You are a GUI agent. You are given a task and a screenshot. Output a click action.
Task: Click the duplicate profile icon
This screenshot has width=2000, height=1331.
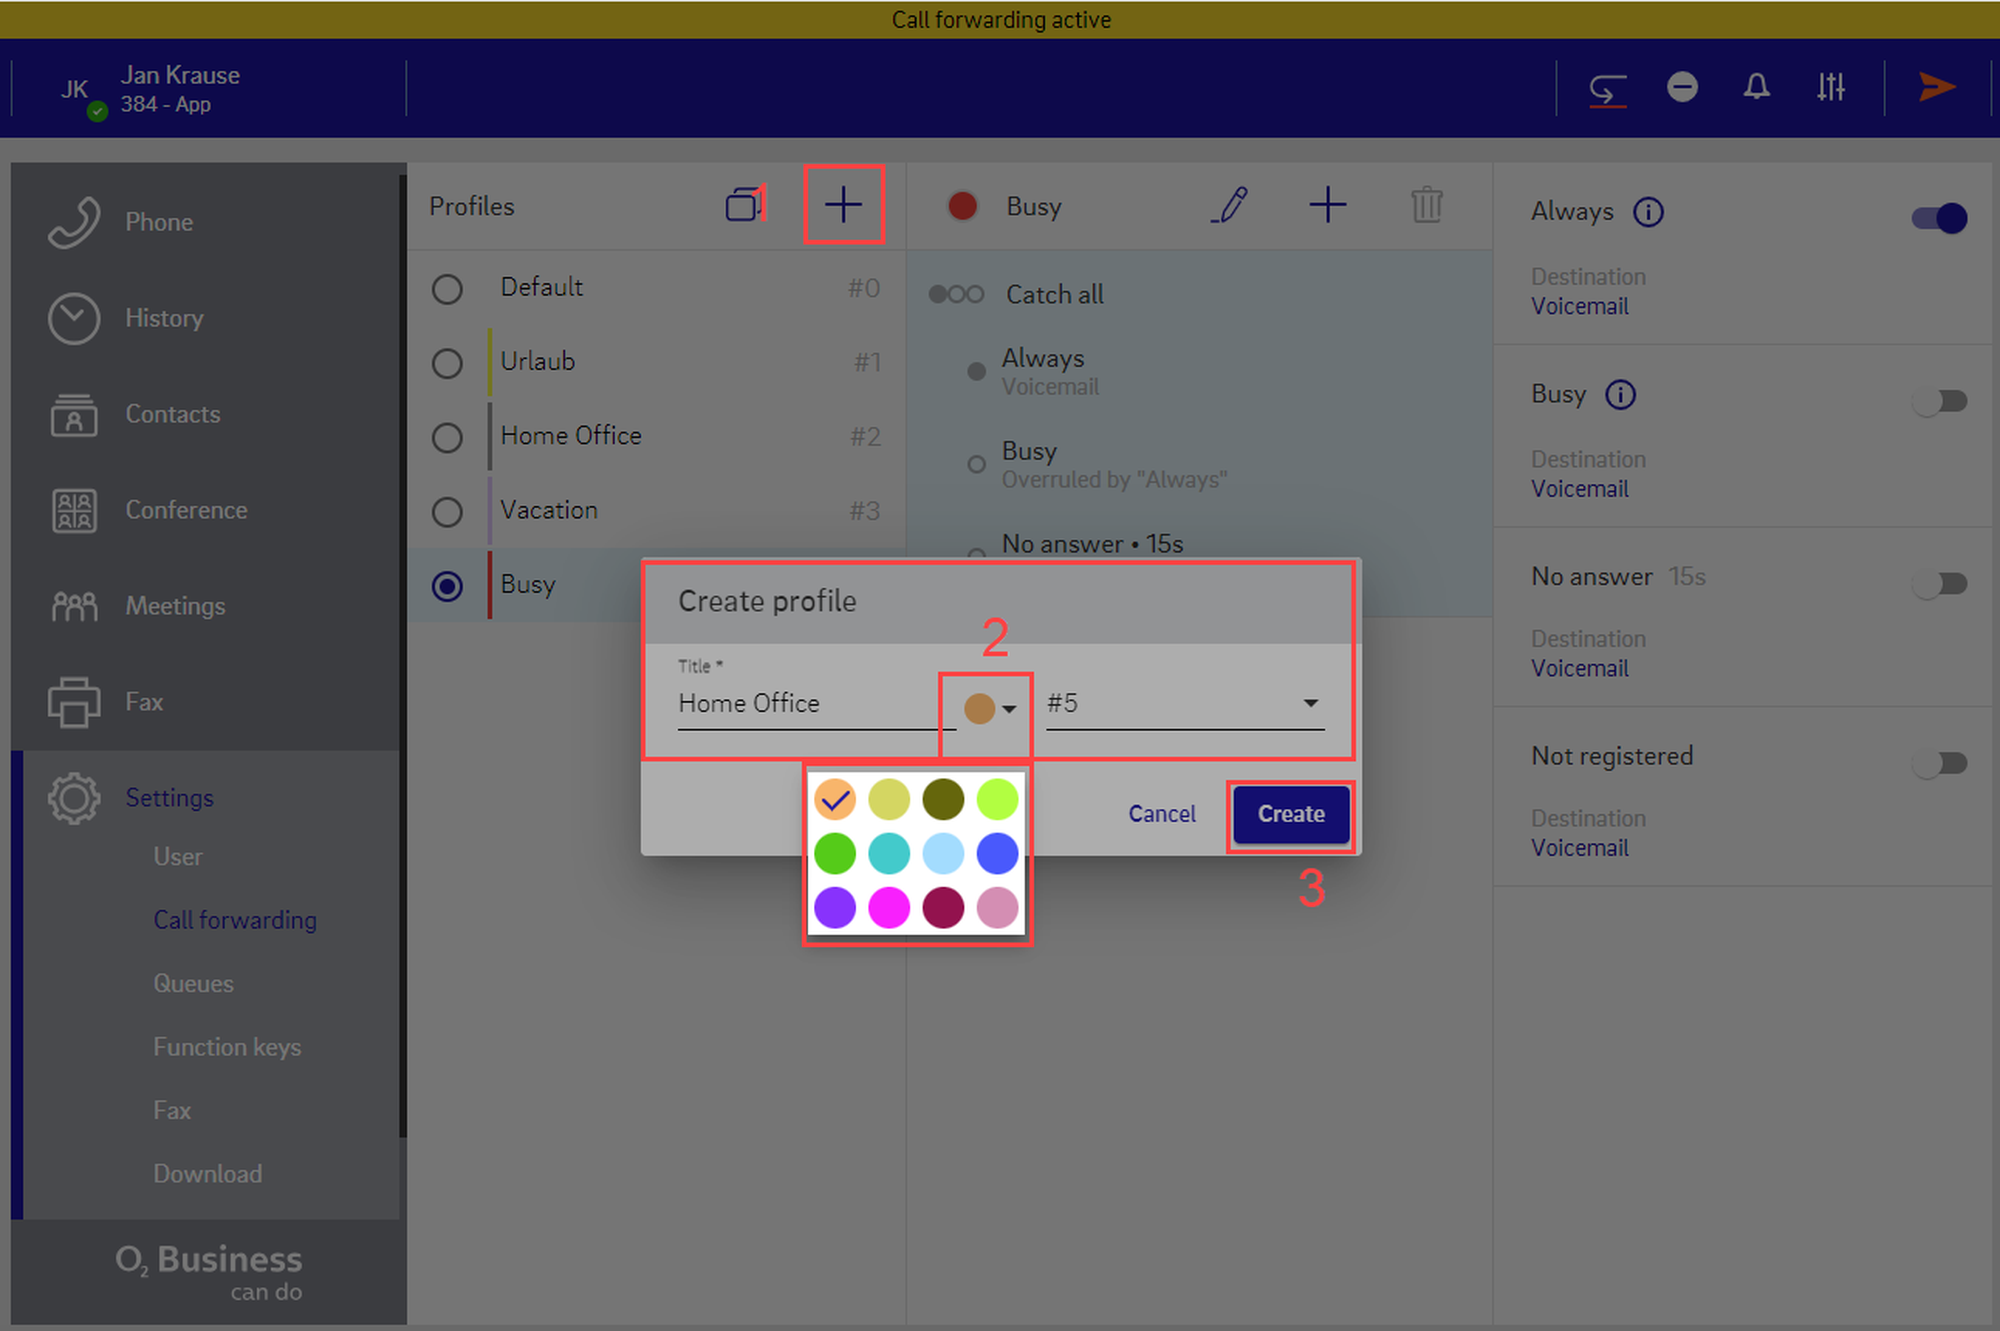[743, 205]
